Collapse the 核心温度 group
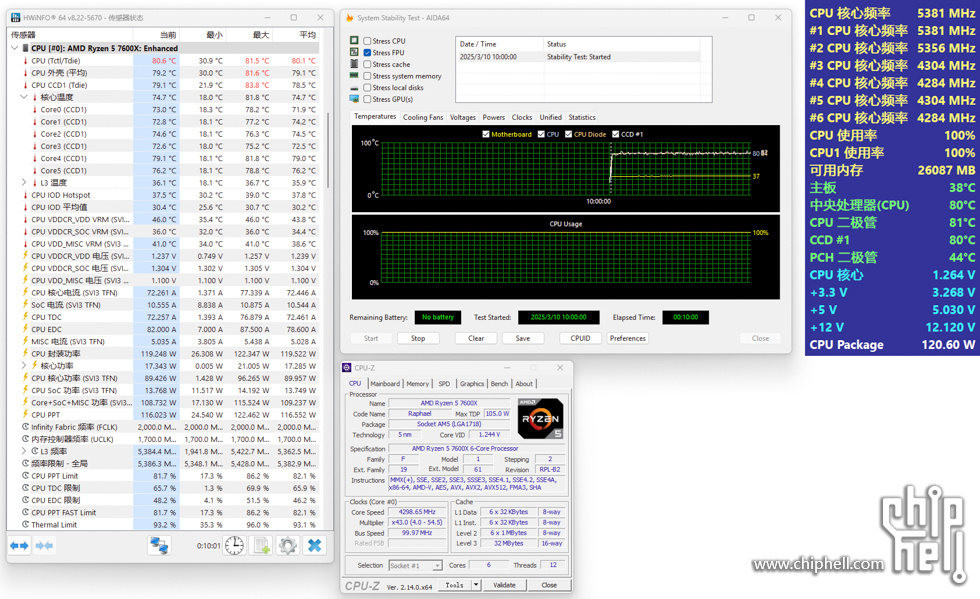Viewport: 980px width, 599px height. point(24,97)
